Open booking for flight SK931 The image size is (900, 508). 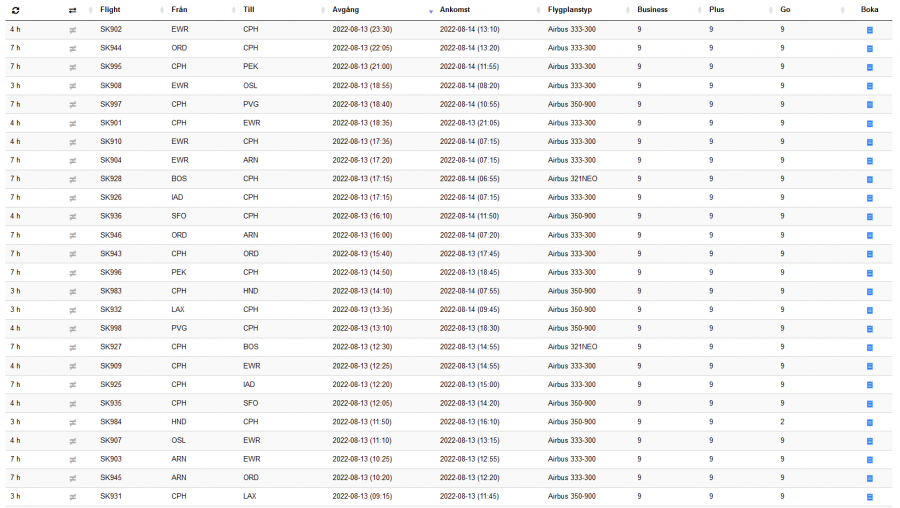click(869, 497)
